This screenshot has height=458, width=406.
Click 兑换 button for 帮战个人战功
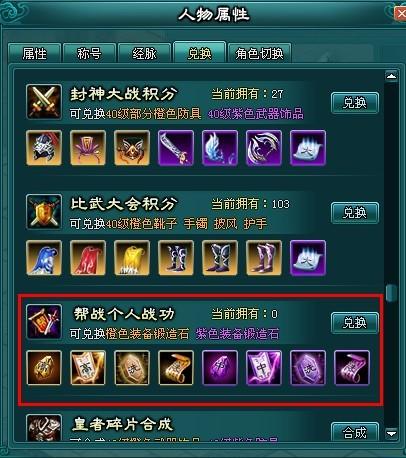[355, 323]
